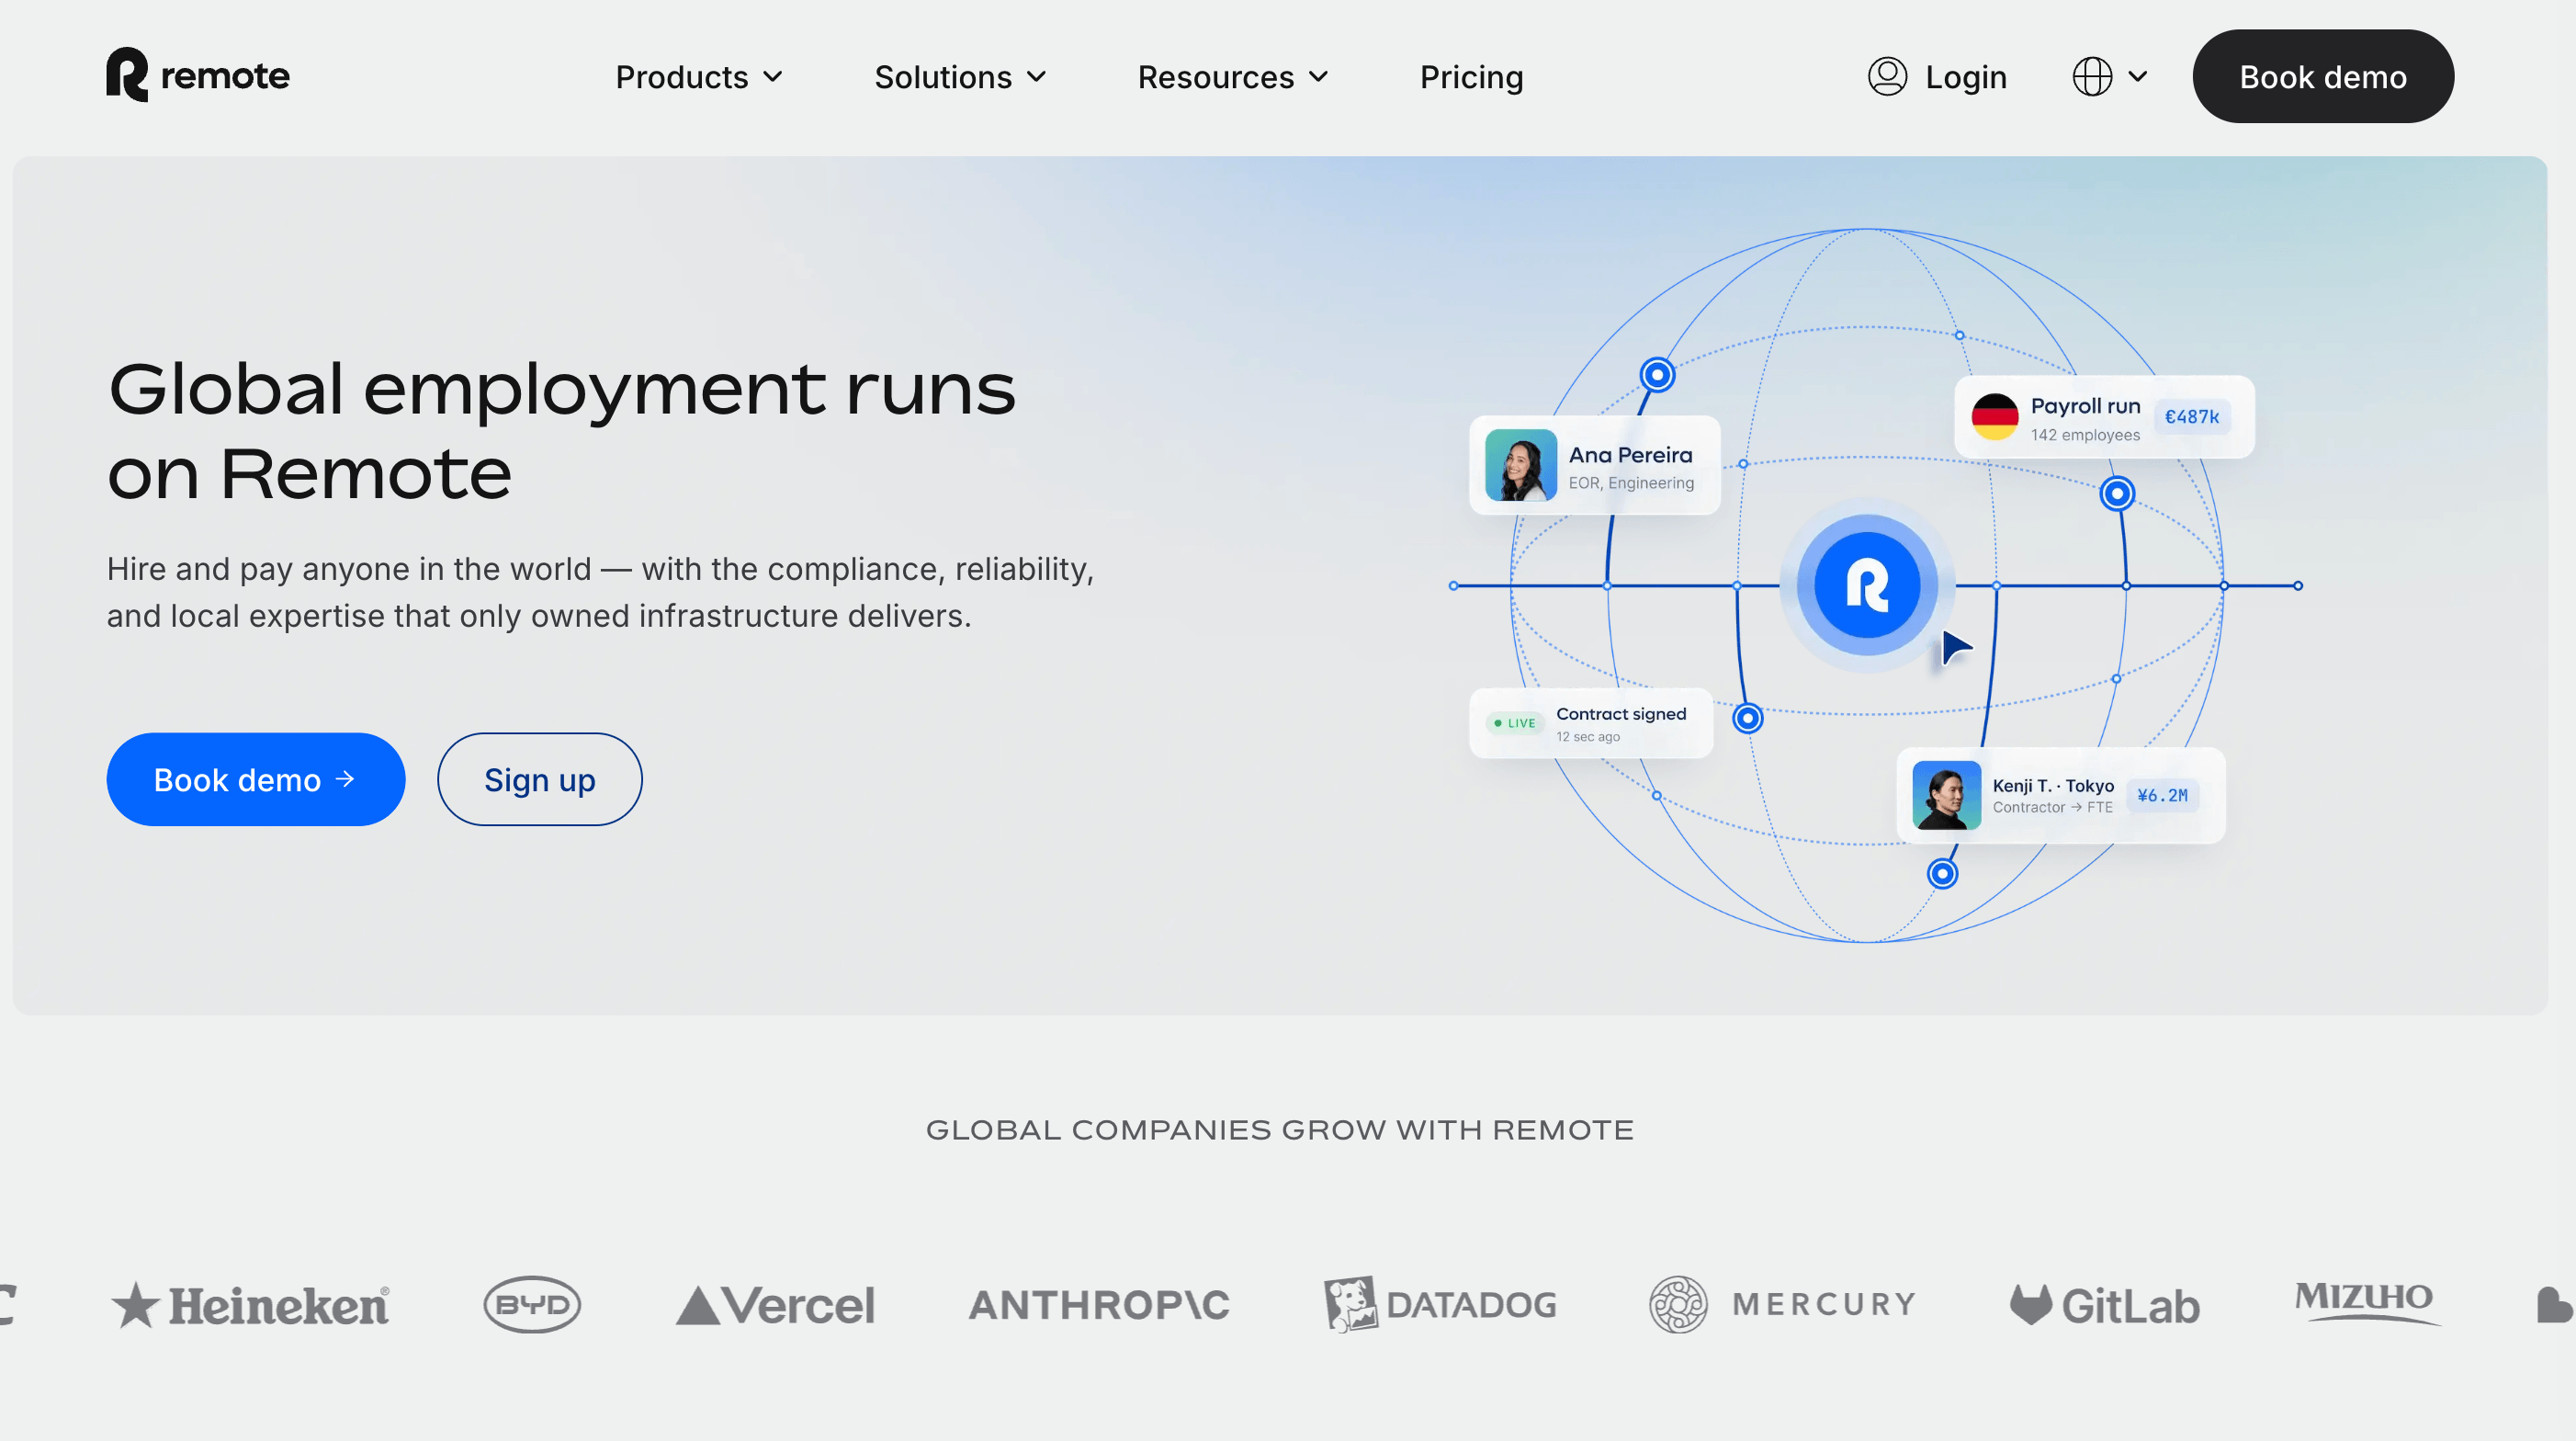
Task: Click the globe node marker above Ana Pereira card
Action: click(1656, 374)
